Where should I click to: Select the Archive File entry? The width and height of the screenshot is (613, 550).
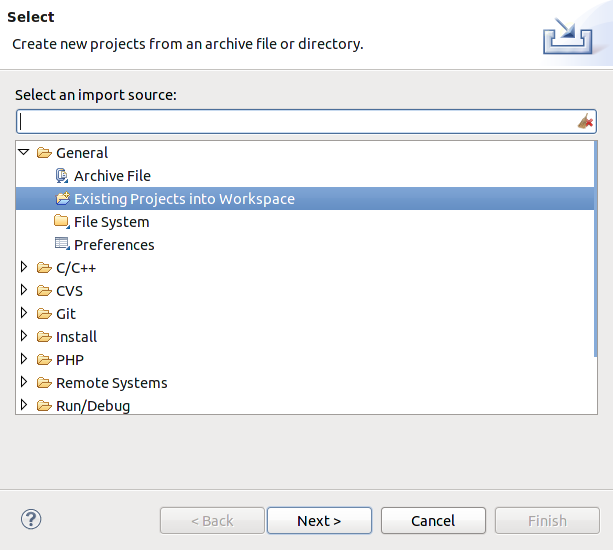[x=112, y=176]
